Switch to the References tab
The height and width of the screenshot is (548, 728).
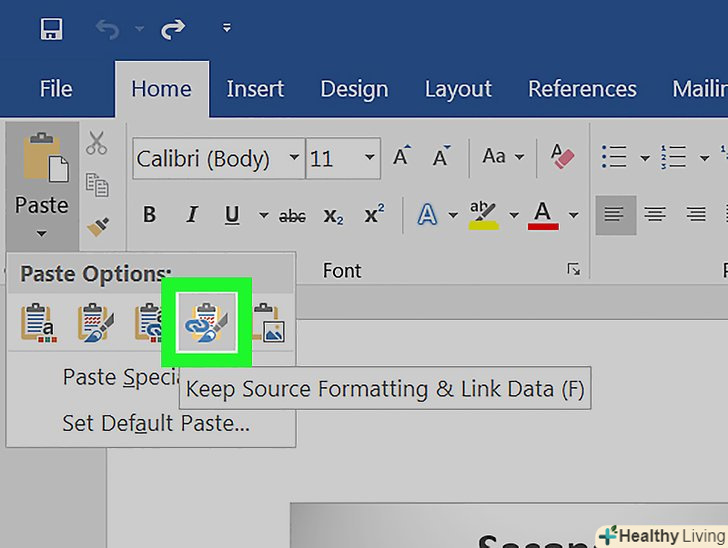point(582,88)
